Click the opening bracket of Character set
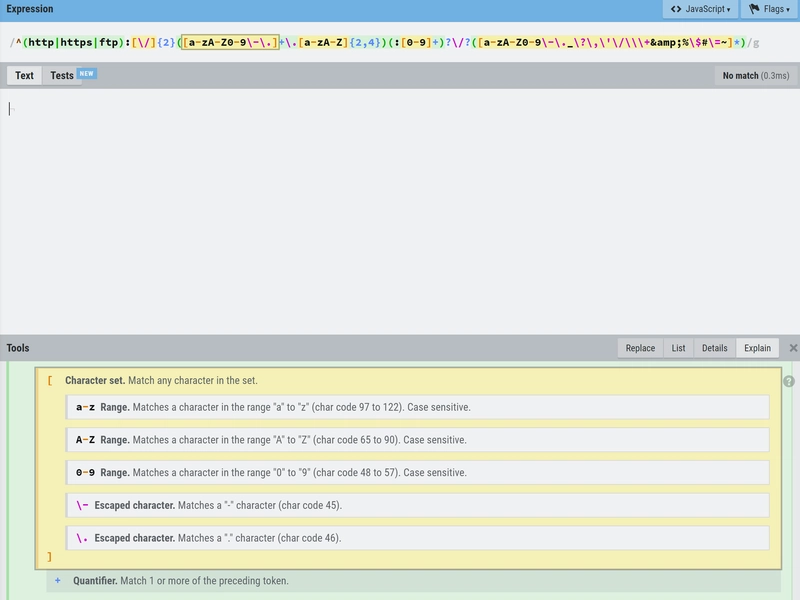Image resolution: width=800 pixels, height=600 pixels. (50, 381)
